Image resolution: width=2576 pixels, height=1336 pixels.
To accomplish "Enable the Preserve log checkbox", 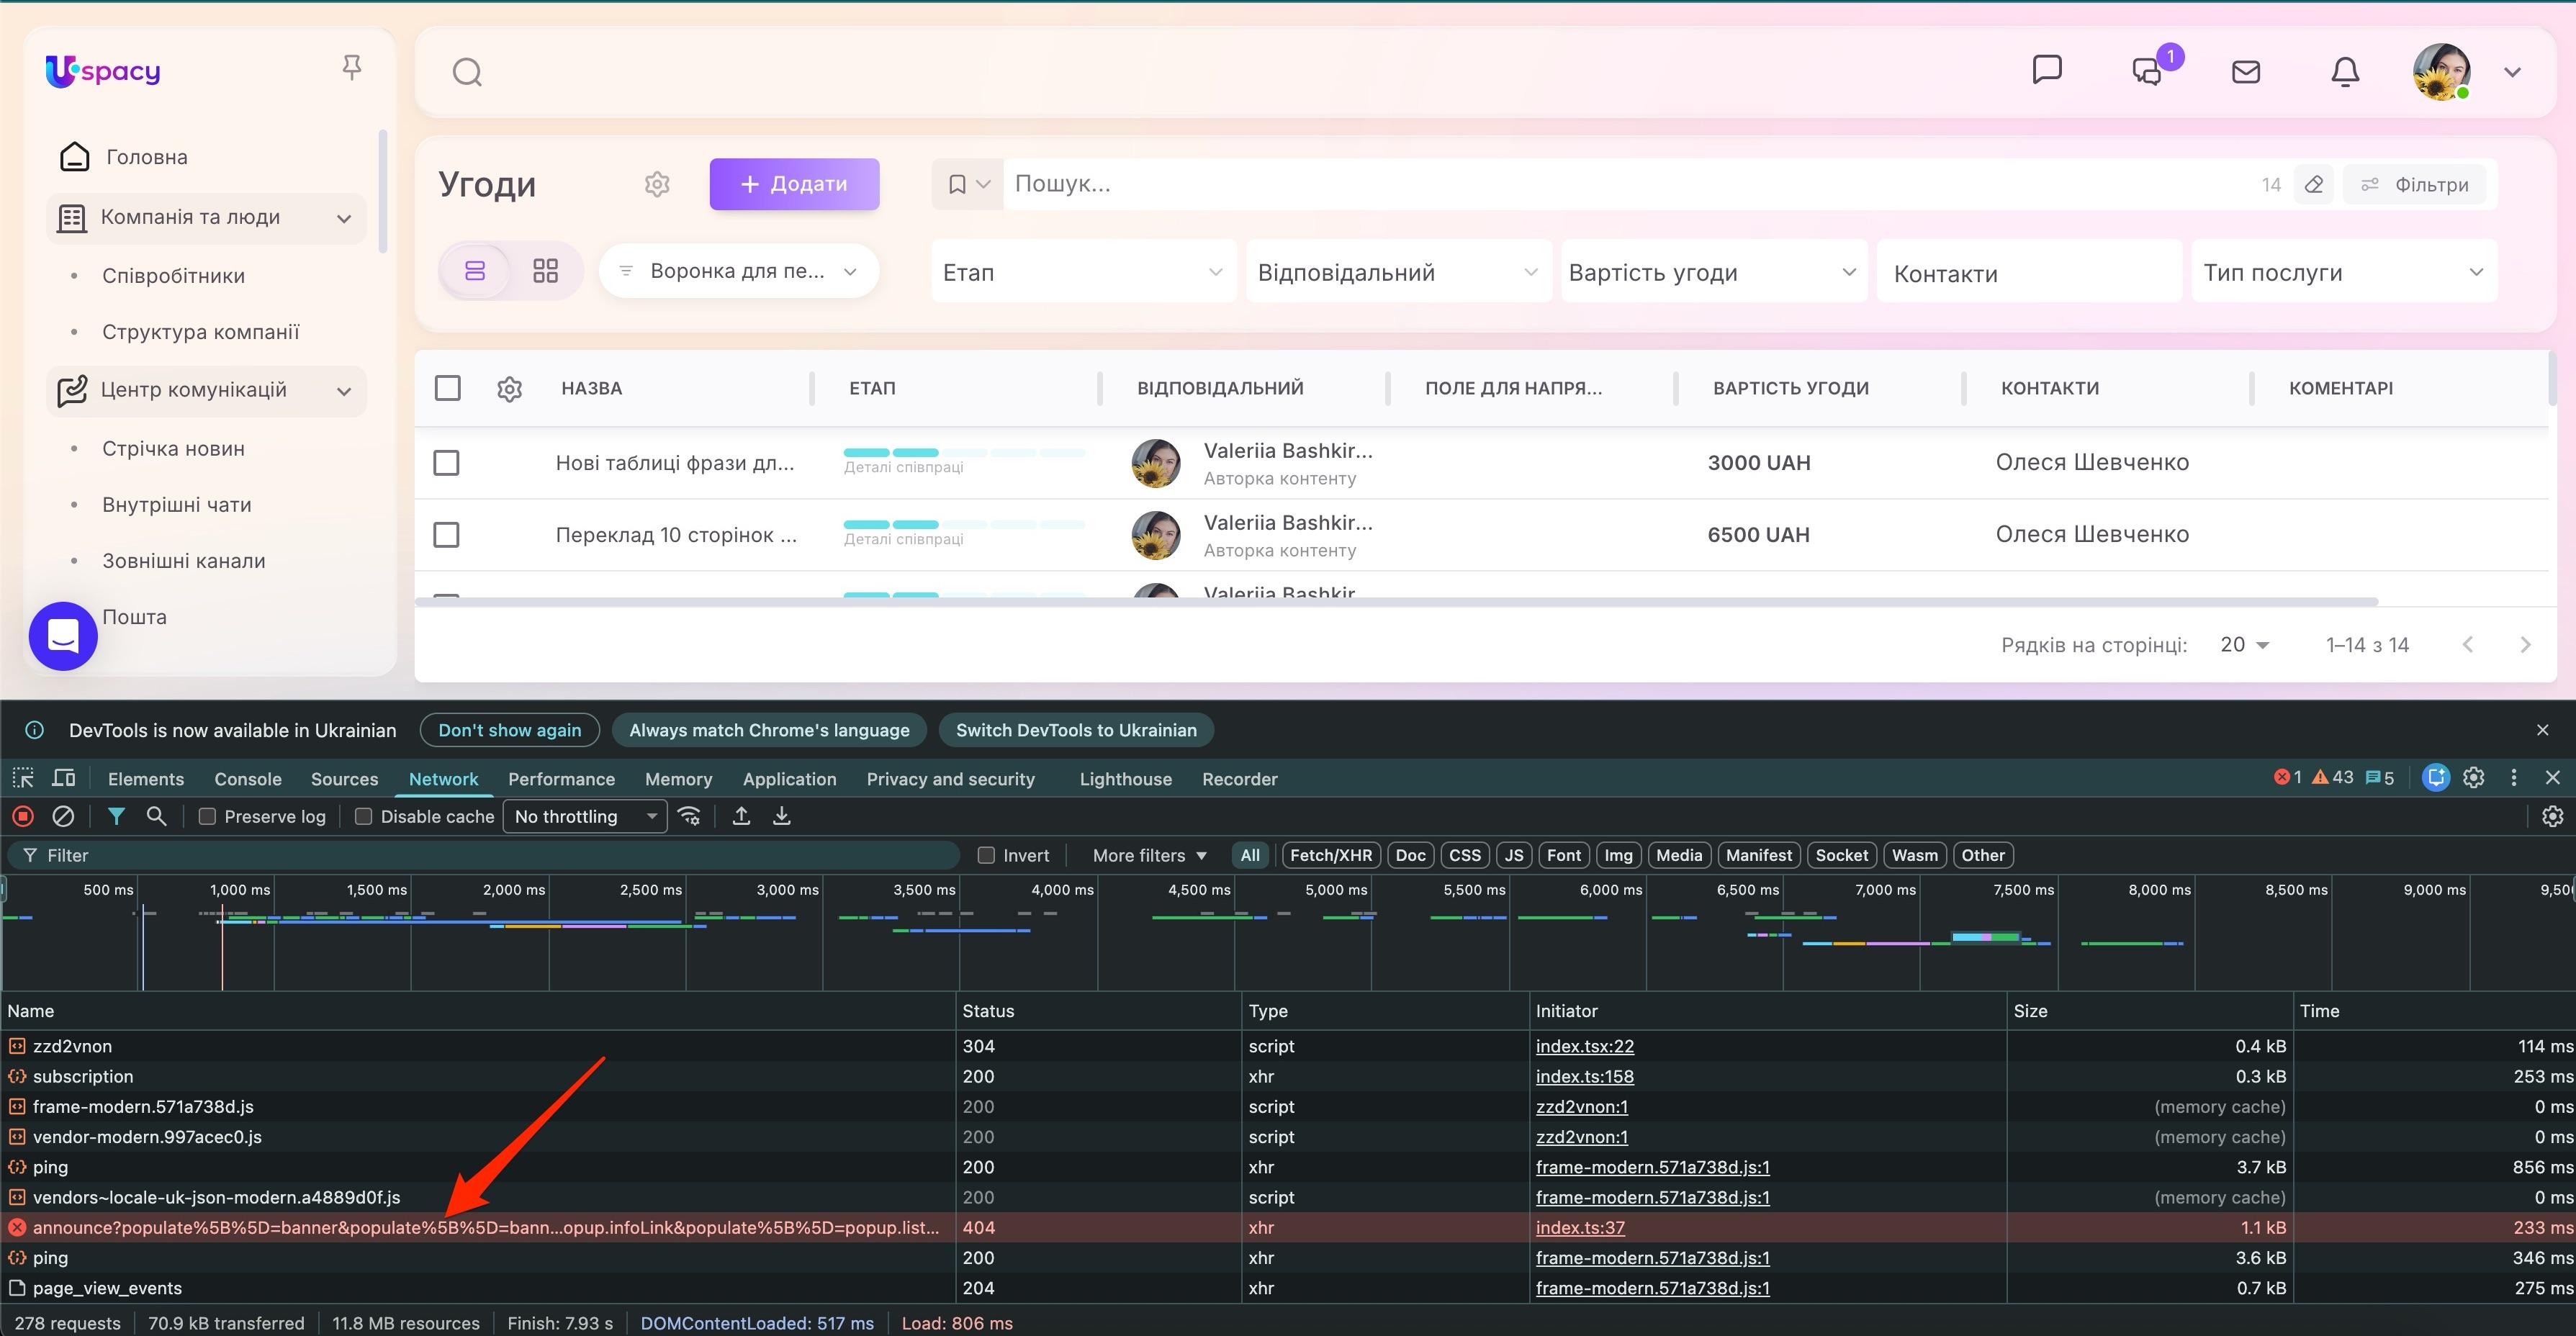I will pyautogui.click(x=208, y=817).
